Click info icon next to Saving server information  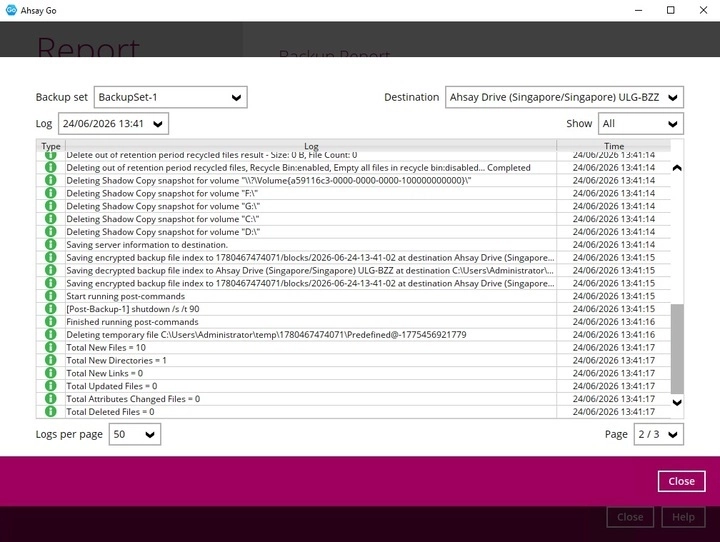pyautogui.click(x=51, y=244)
